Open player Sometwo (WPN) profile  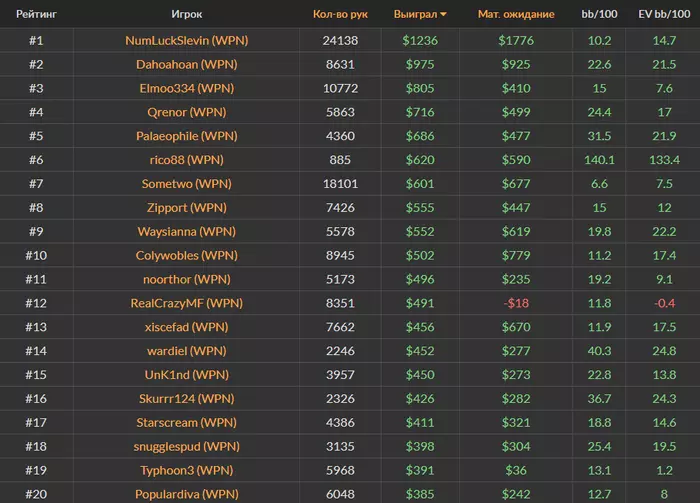(187, 184)
